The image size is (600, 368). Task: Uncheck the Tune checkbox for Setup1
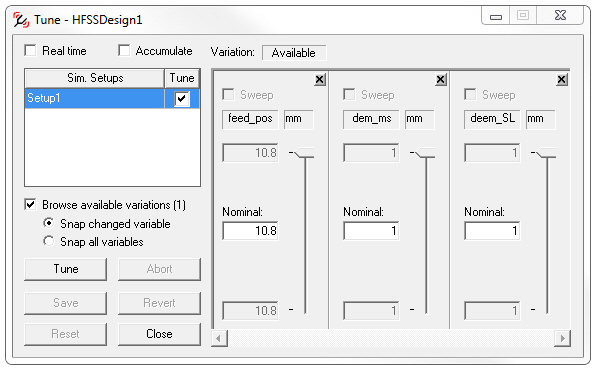182,99
